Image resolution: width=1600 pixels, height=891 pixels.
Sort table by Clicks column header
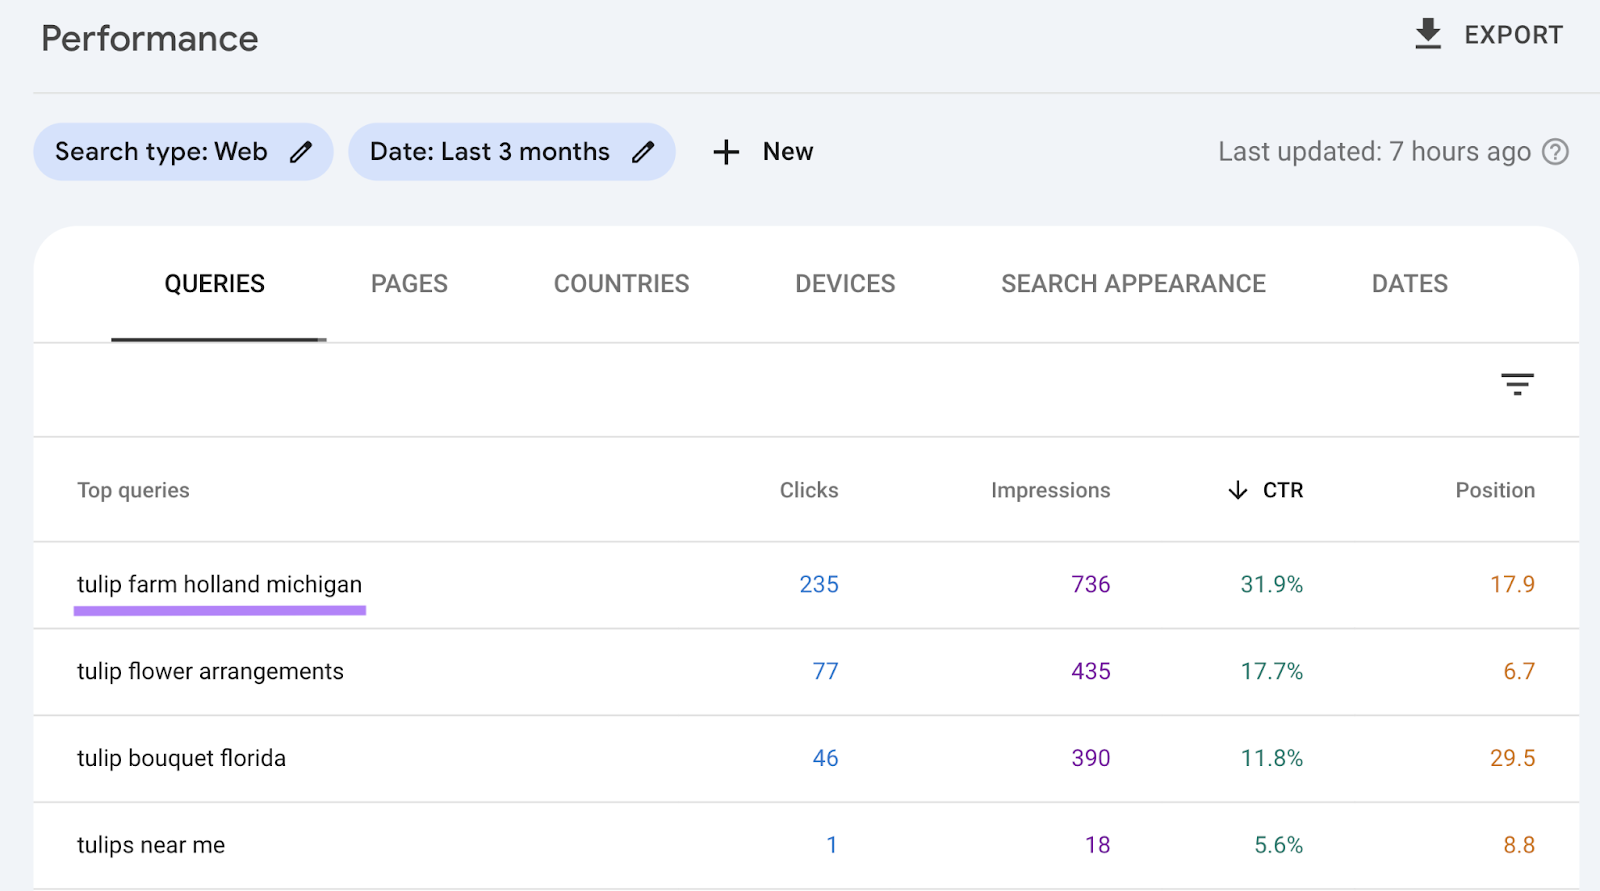pyautogui.click(x=809, y=490)
